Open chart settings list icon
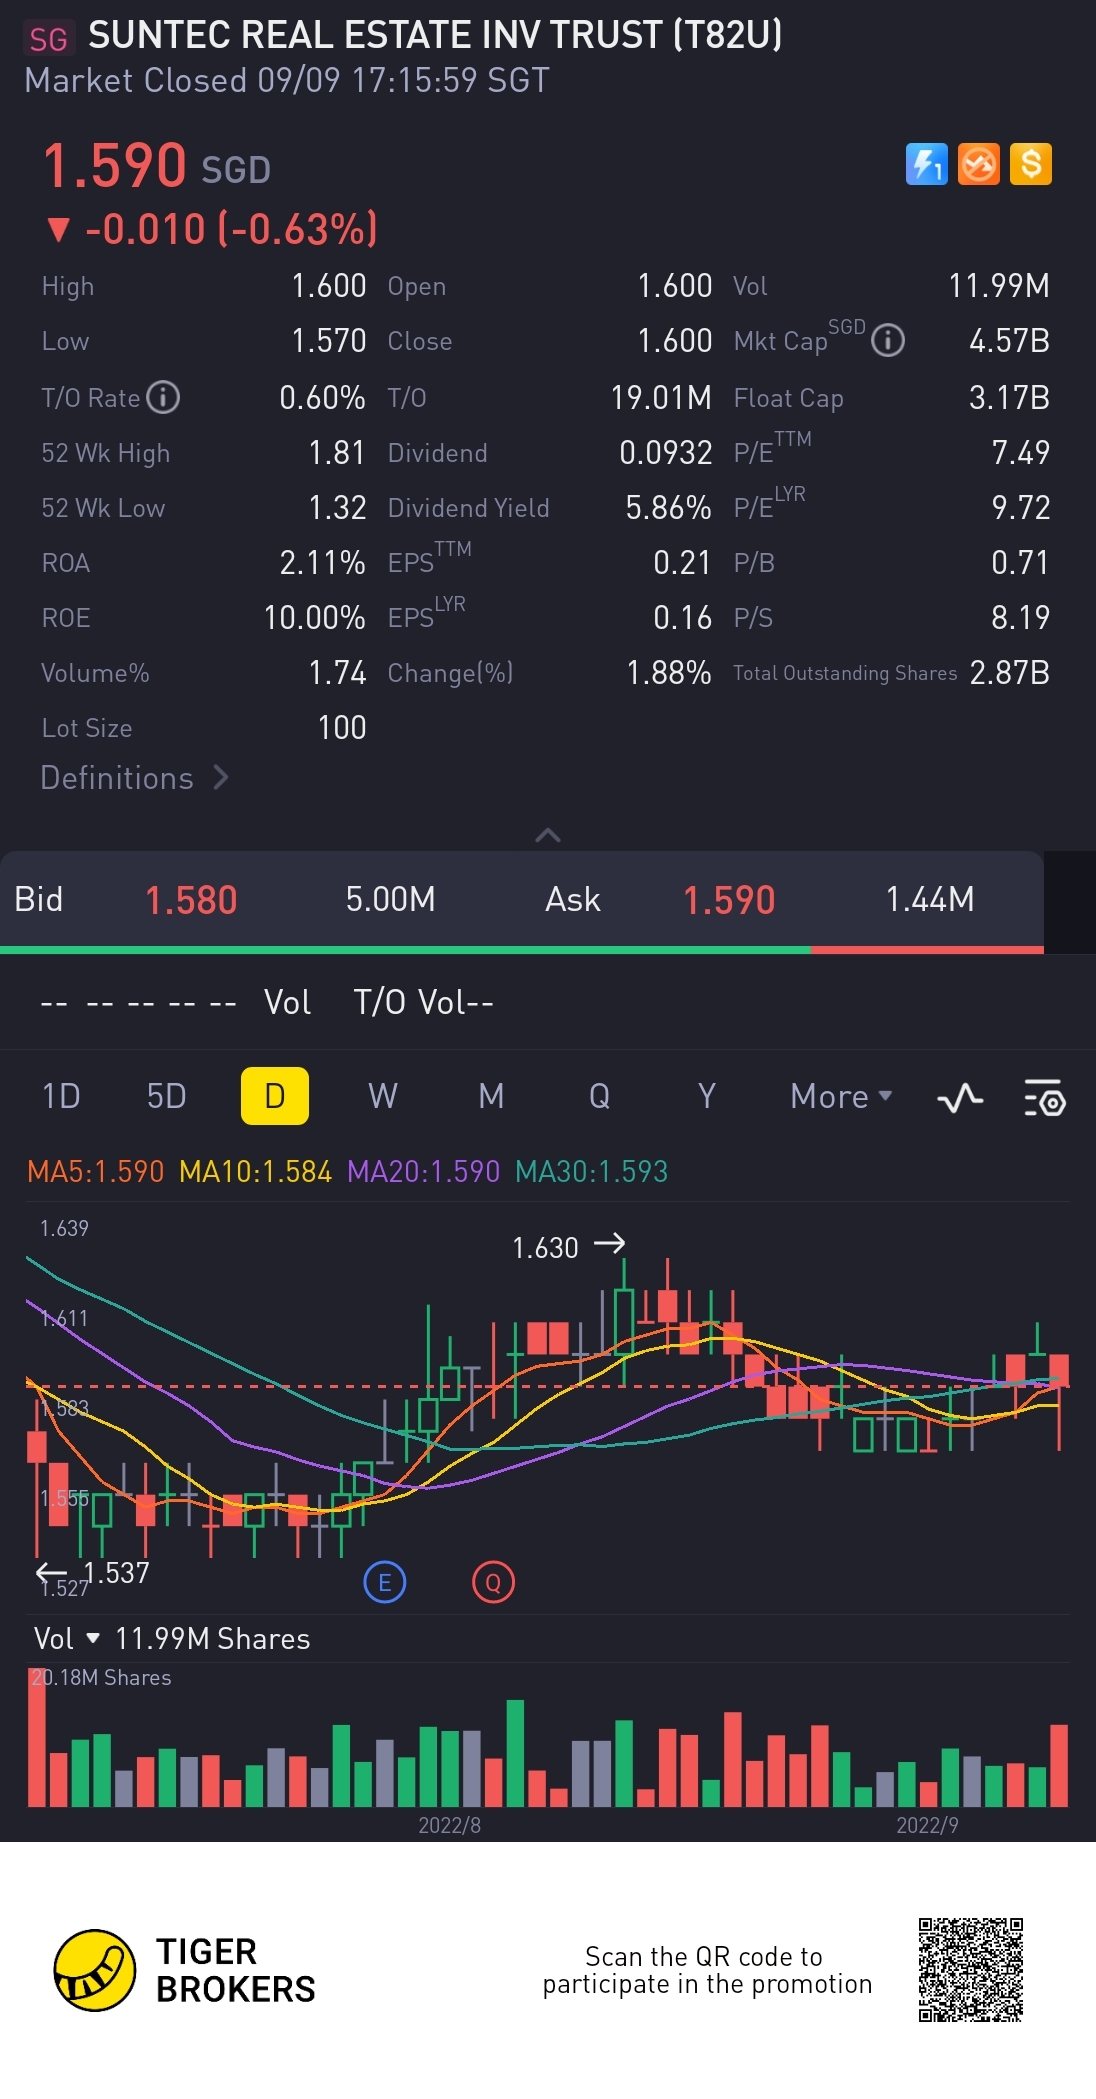Image resolution: width=1096 pixels, height=2099 pixels. [x=1045, y=1097]
